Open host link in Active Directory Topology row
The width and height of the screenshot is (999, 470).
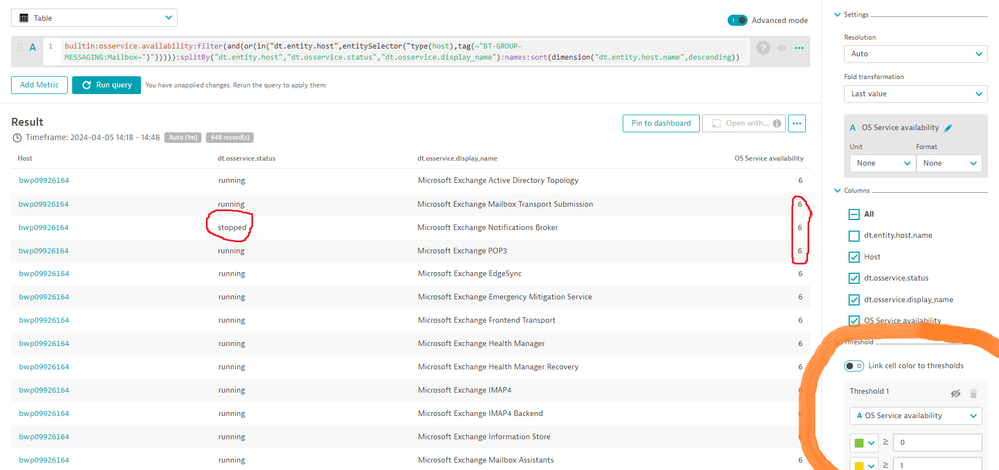[43, 180]
